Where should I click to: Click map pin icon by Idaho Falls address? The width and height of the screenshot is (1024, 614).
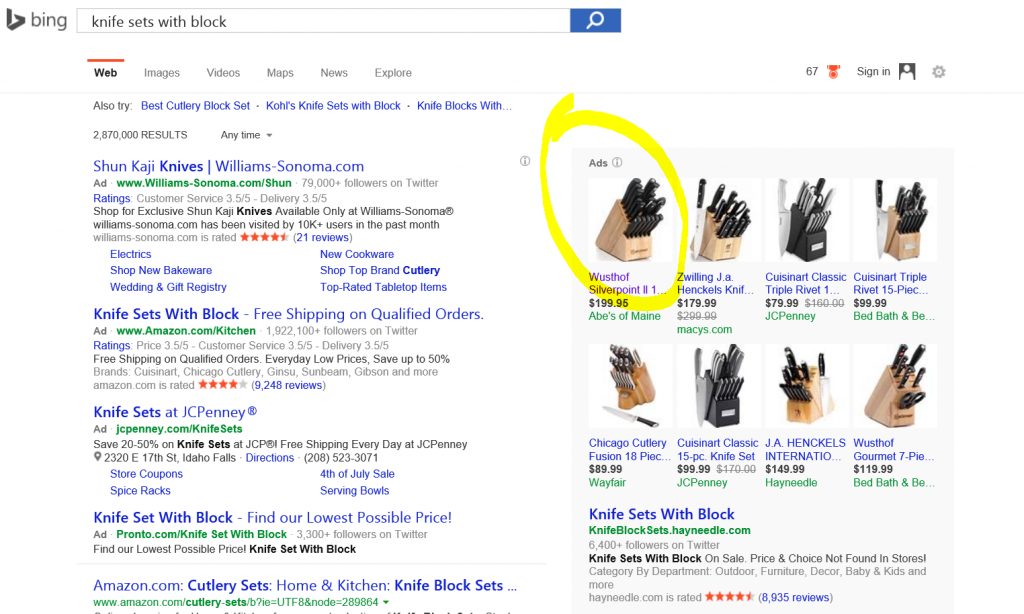coord(97,457)
